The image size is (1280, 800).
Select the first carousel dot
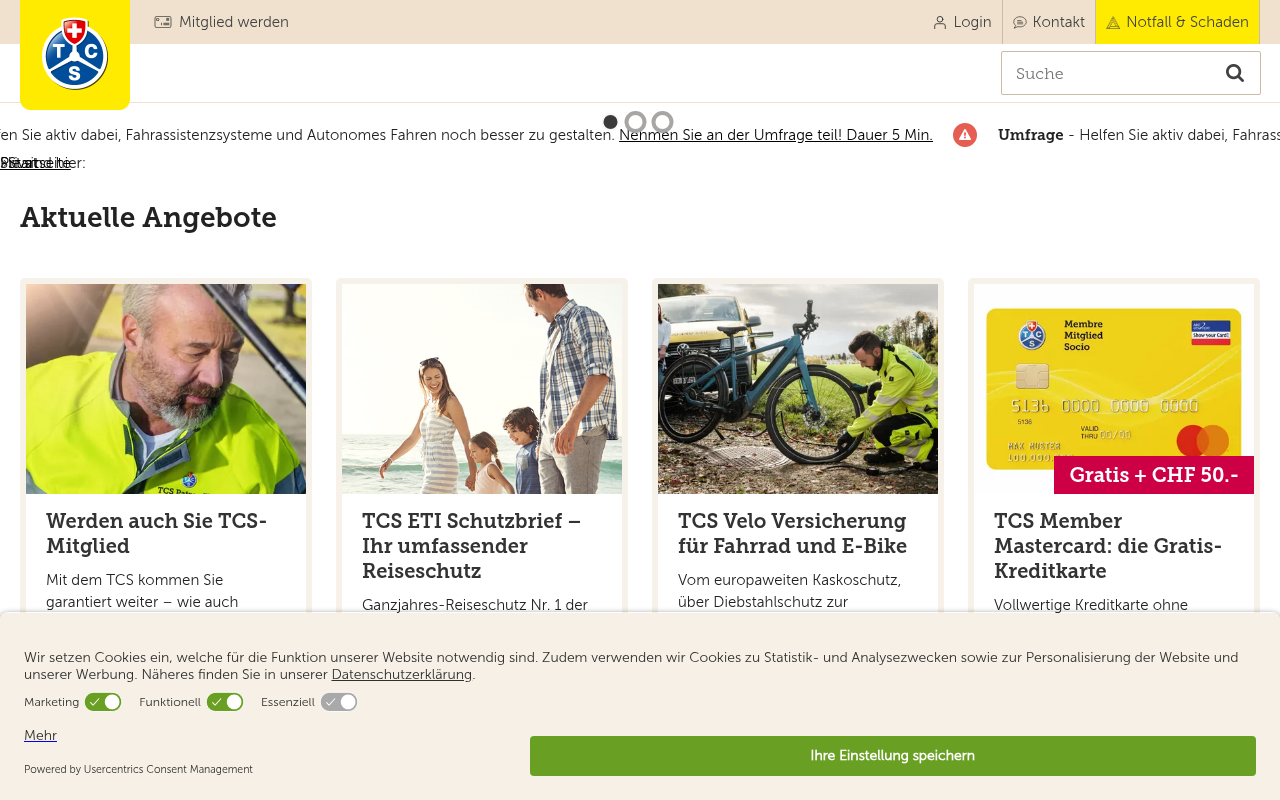(610, 122)
